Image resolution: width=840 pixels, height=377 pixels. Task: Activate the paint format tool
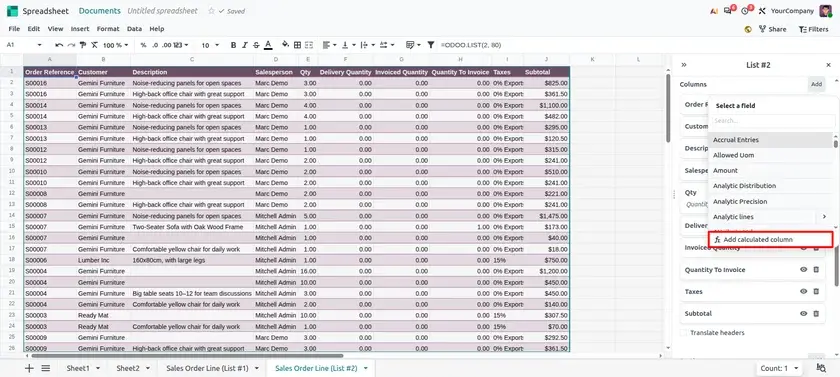pos(82,45)
